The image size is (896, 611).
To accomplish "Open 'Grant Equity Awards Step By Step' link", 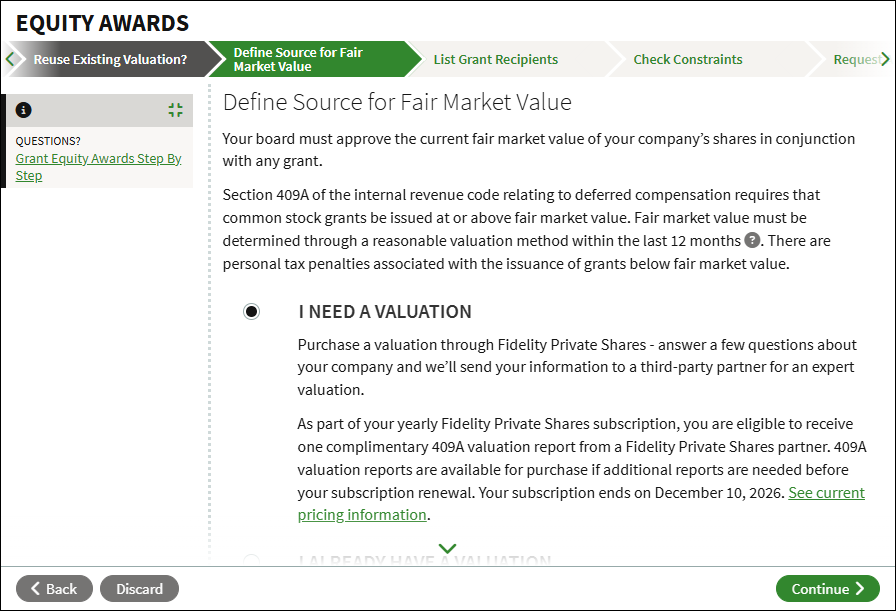I will [x=98, y=167].
